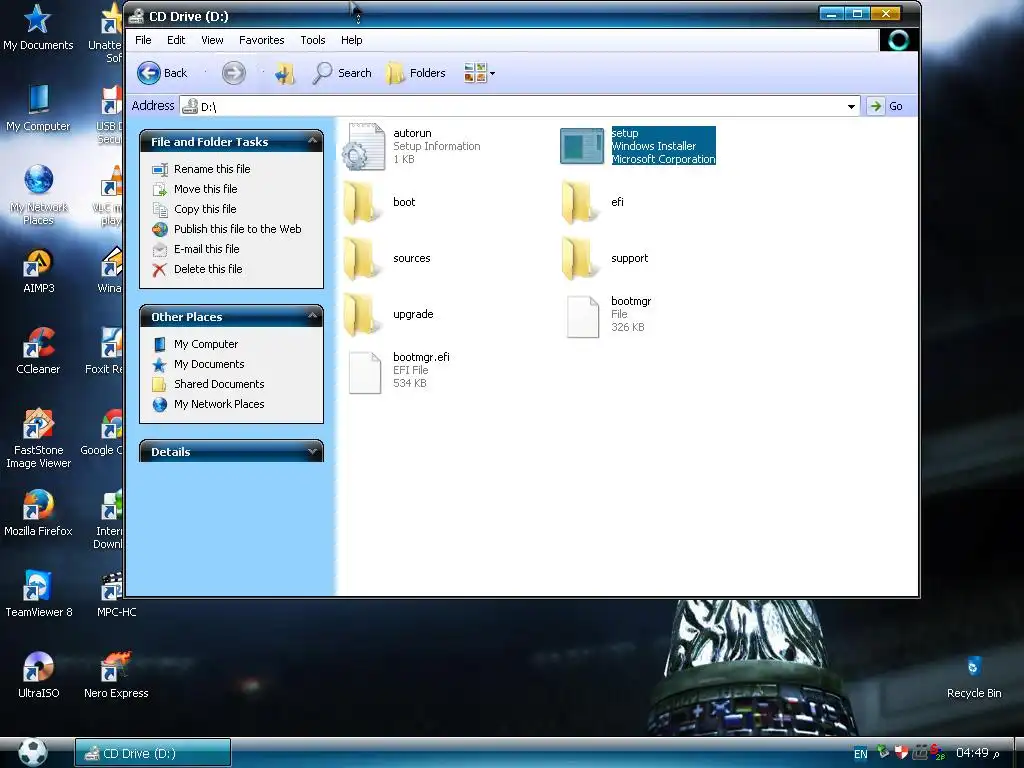Go up one folder level

[x=284, y=73]
